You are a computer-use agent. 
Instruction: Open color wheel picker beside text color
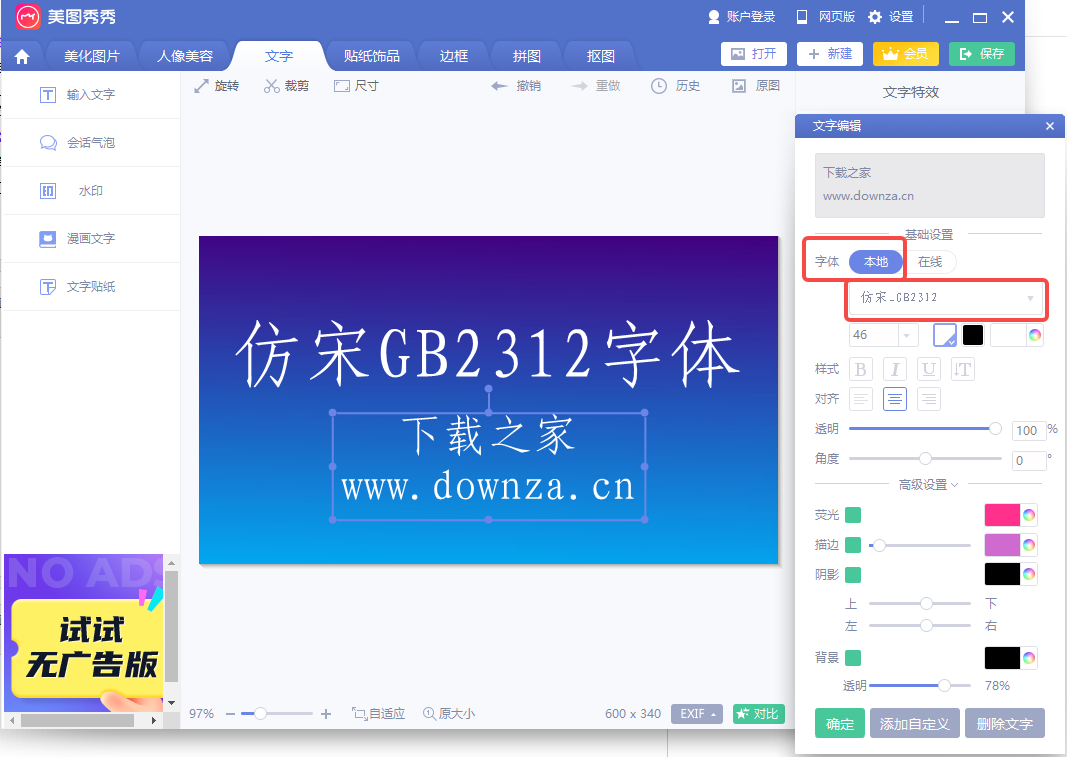click(1034, 335)
